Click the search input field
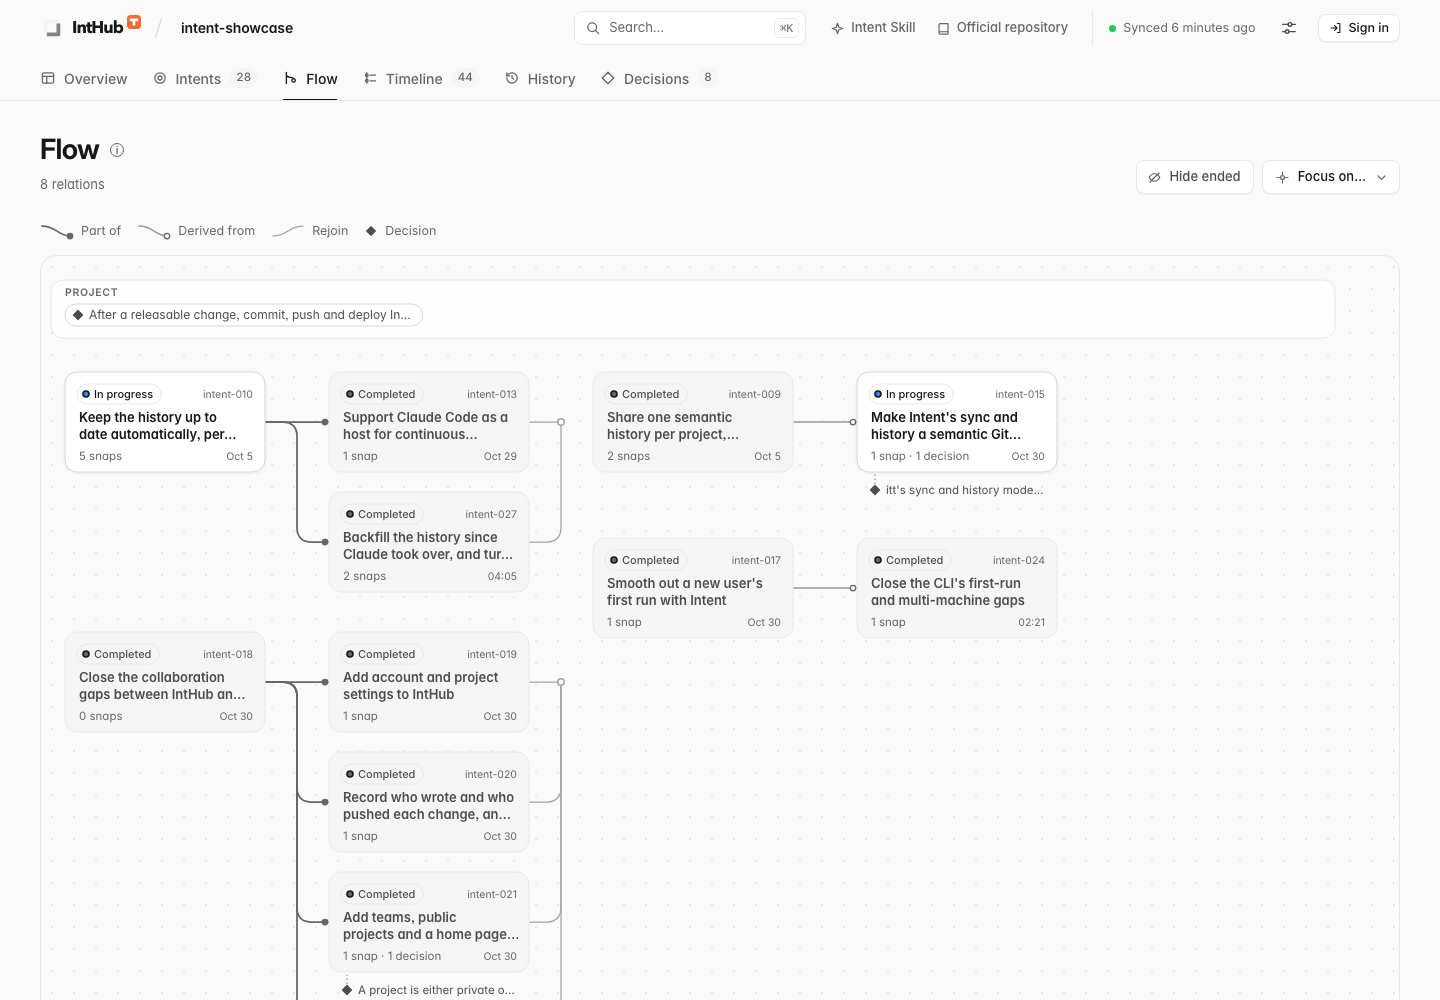1440x1000 pixels. tap(689, 28)
